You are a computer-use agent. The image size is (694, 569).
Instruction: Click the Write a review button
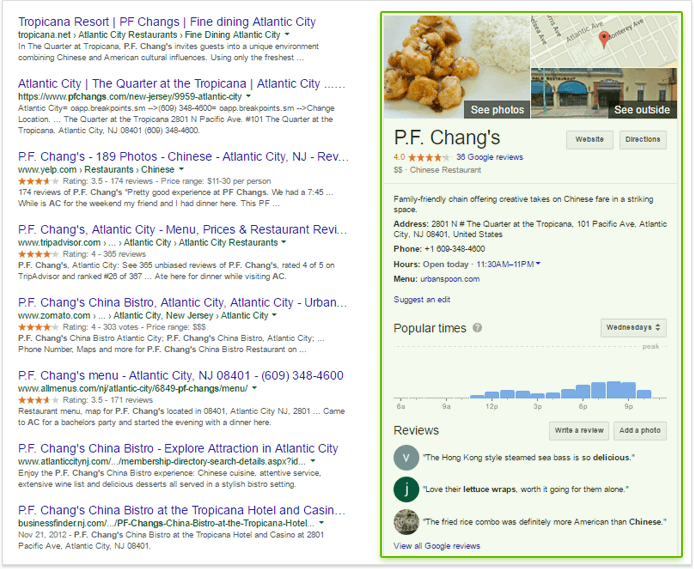point(579,431)
